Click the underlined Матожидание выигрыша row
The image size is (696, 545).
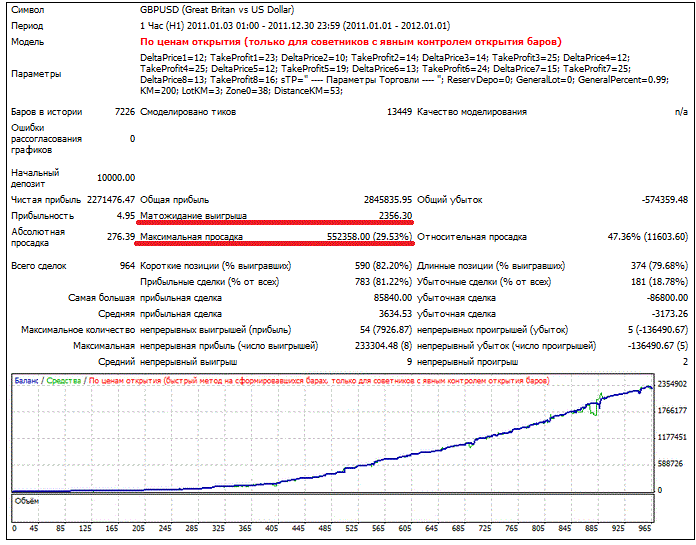coord(276,216)
